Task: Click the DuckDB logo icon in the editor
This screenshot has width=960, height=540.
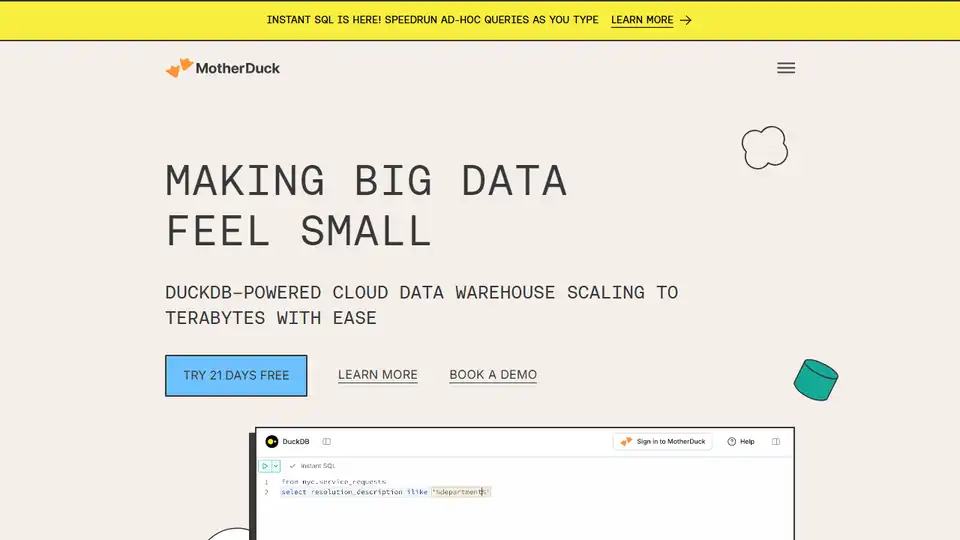Action: tap(272, 441)
